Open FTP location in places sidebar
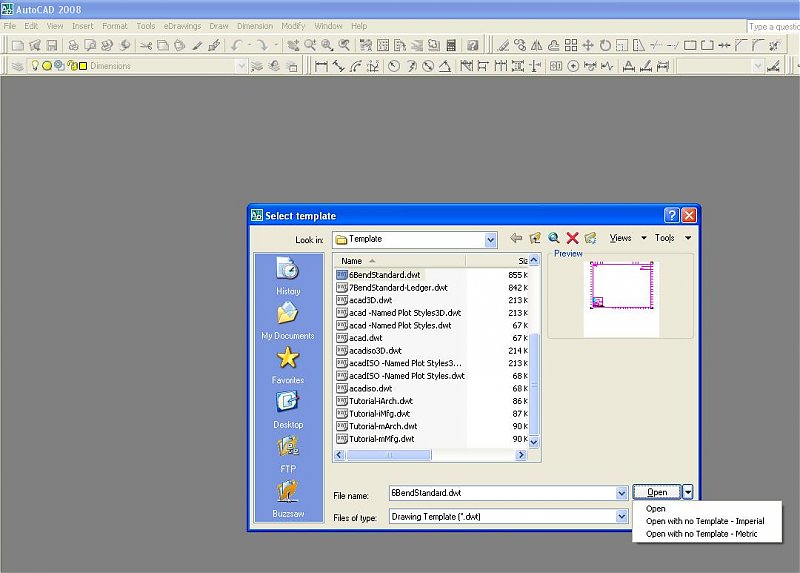Image resolution: width=800 pixels, height=573 pixels. click(x=288, y=454)
